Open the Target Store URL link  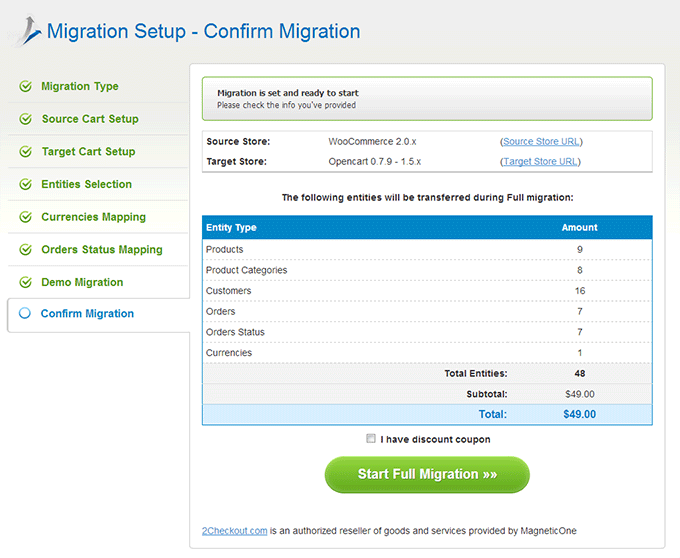point(540,162)
